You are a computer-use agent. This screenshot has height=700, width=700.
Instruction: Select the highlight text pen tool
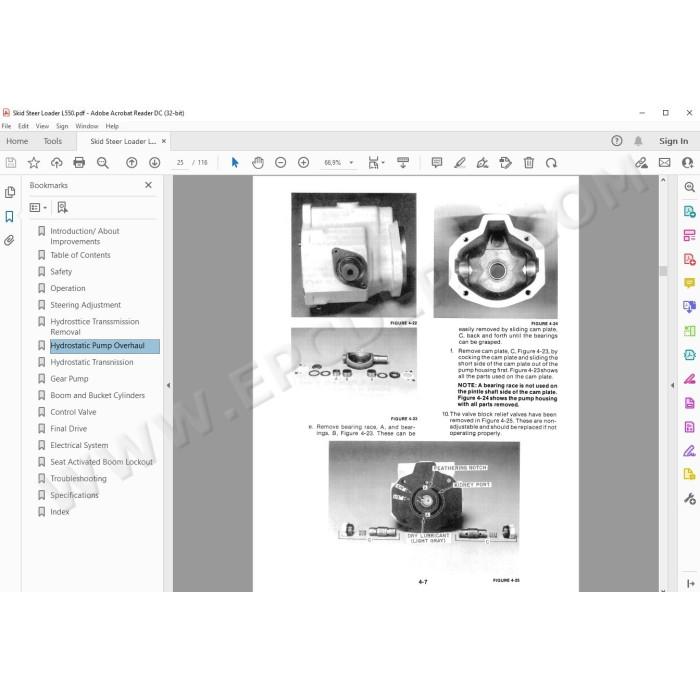459,163
